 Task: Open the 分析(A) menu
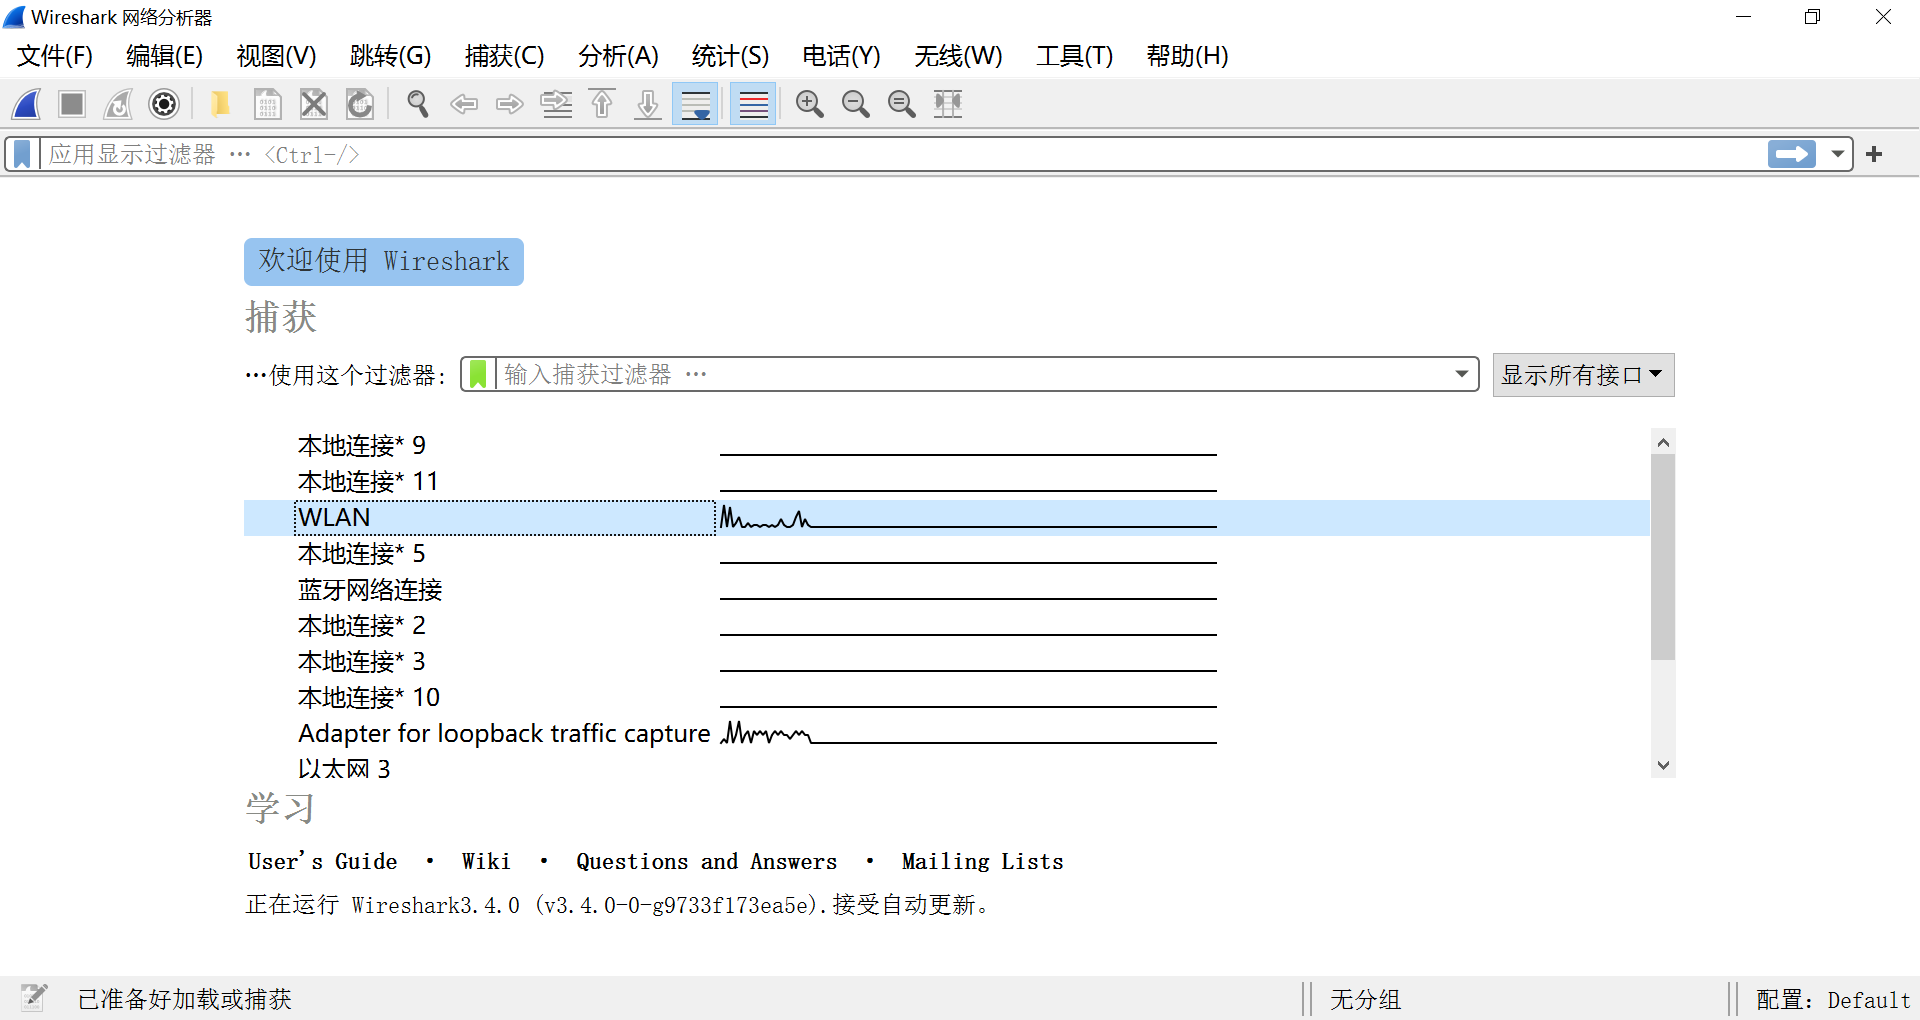(619, 56)
